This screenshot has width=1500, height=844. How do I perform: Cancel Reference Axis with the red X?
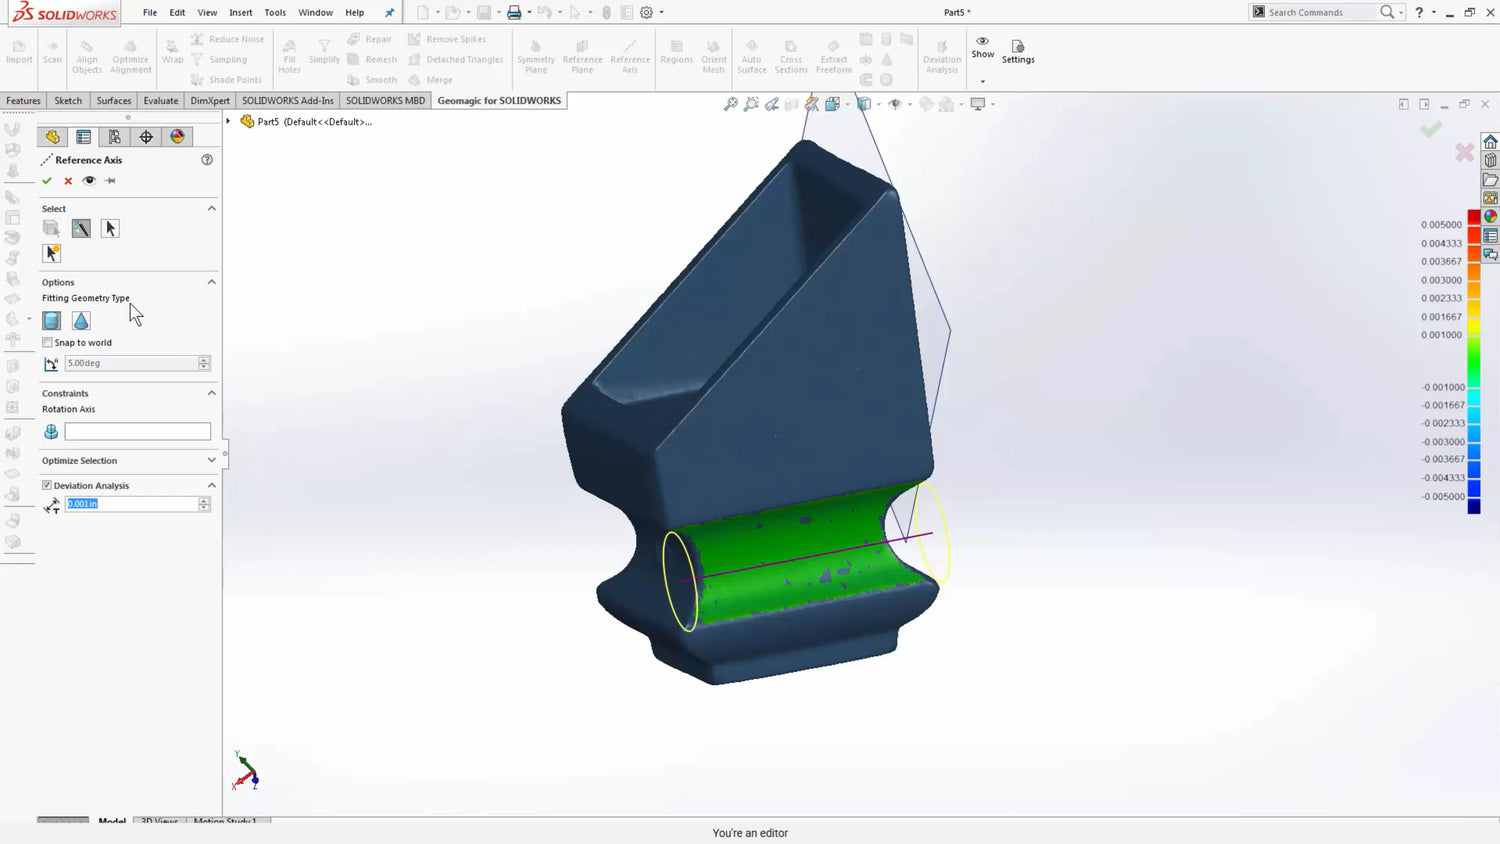(x=68, y=181)
